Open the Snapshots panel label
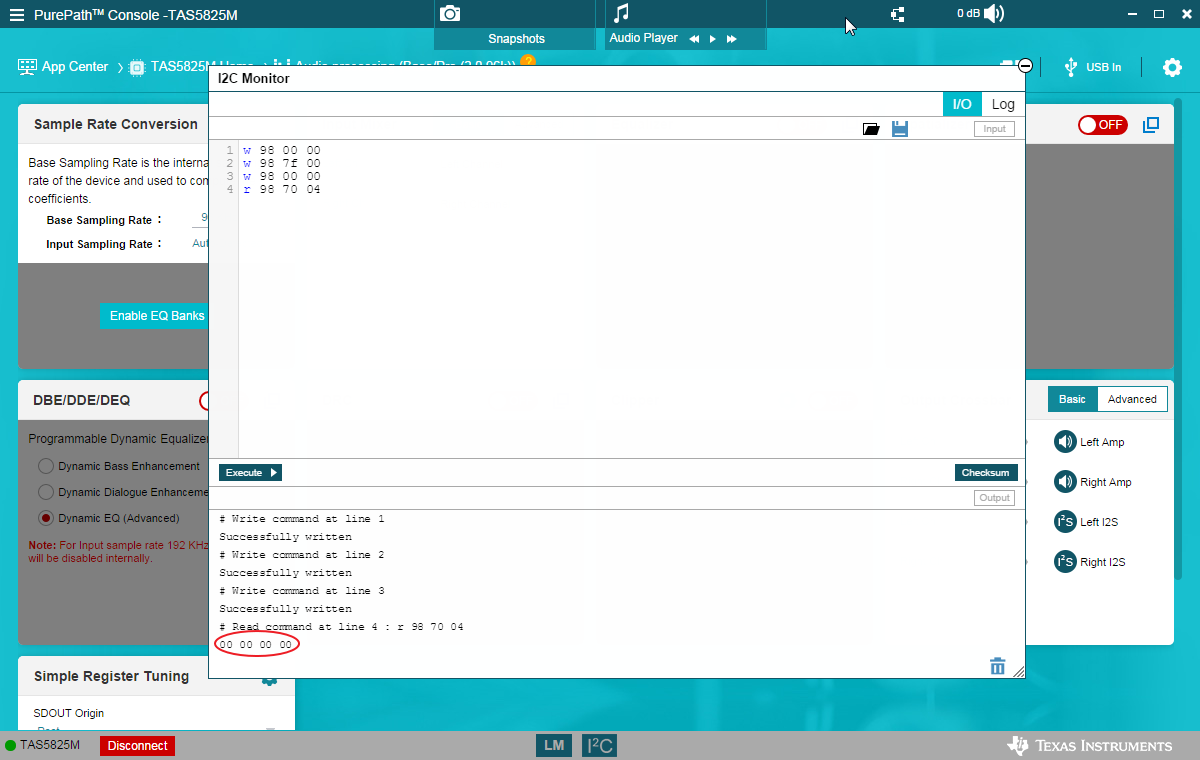The width and height of the screenshot is (1200, 760). click(516, 39)
